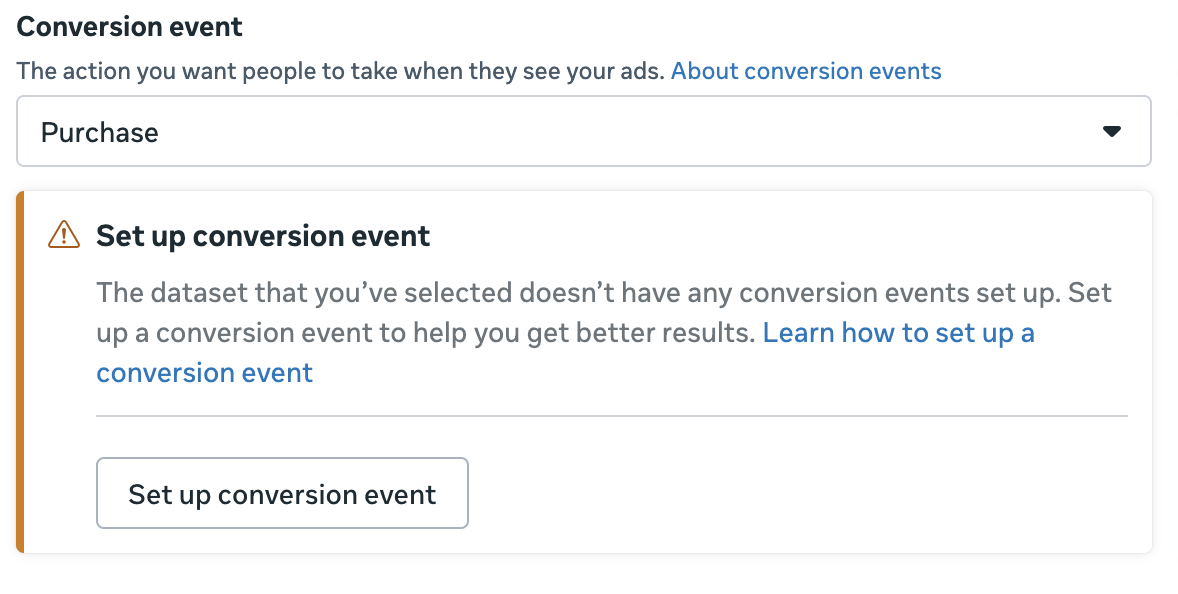Image resolution: width=1178 pixels, height=594 pixels.
Task: Click the orange stripe on the alert card
Action: pos(20,372)
